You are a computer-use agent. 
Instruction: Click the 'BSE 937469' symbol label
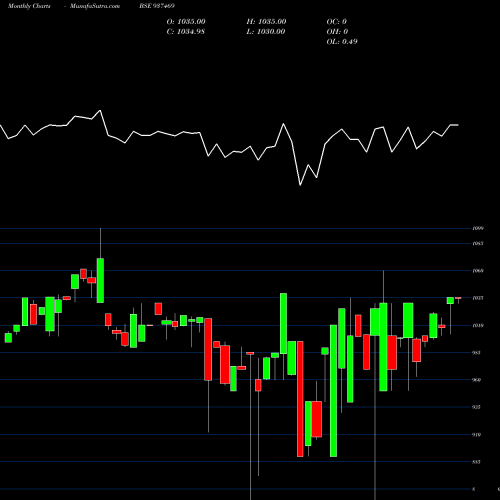157,6
